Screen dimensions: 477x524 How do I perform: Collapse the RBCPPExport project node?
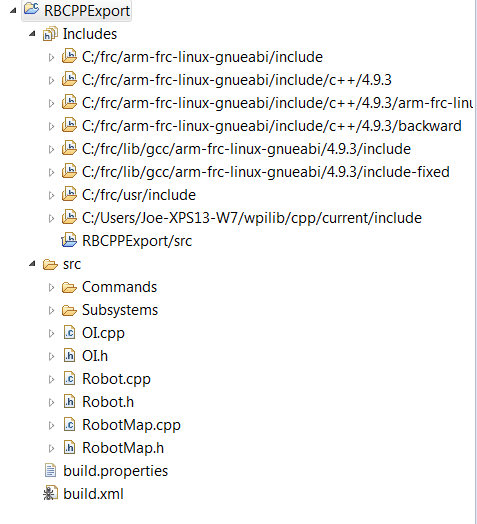[13, 11]
